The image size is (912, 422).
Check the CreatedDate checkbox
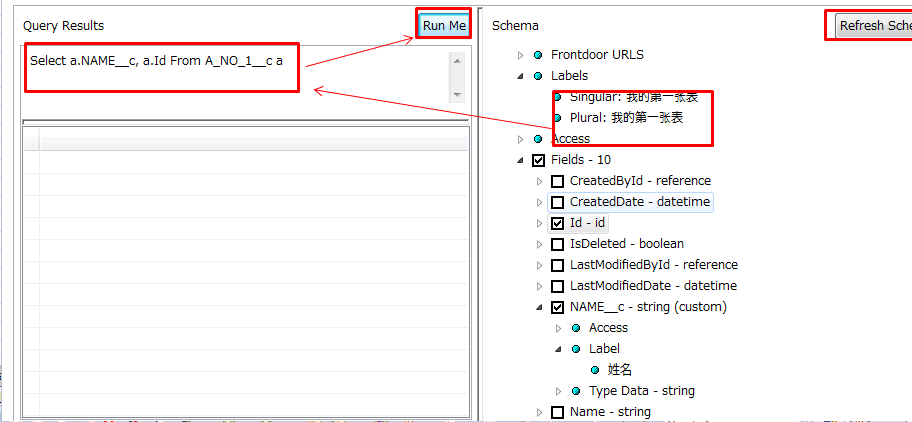point(557,202)
